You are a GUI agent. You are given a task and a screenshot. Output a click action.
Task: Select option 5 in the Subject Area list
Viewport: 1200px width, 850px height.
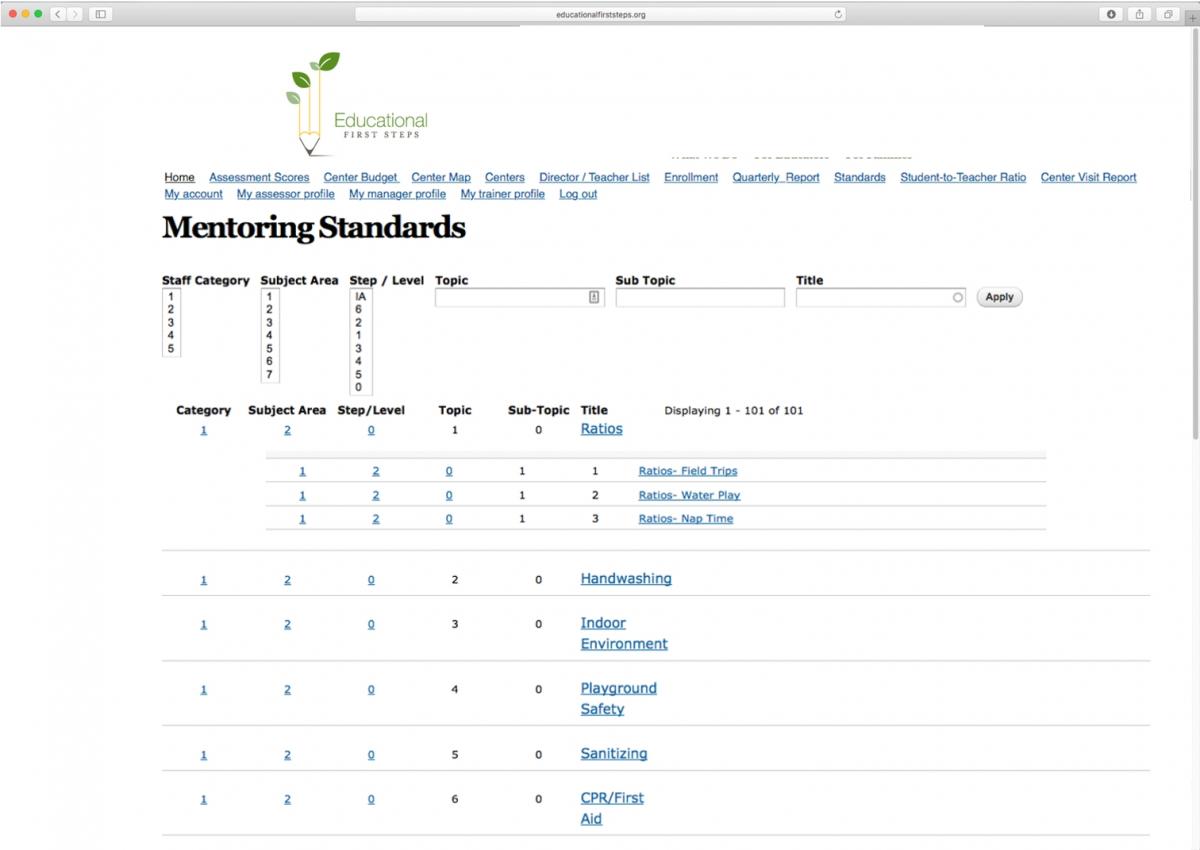[268, 348]
